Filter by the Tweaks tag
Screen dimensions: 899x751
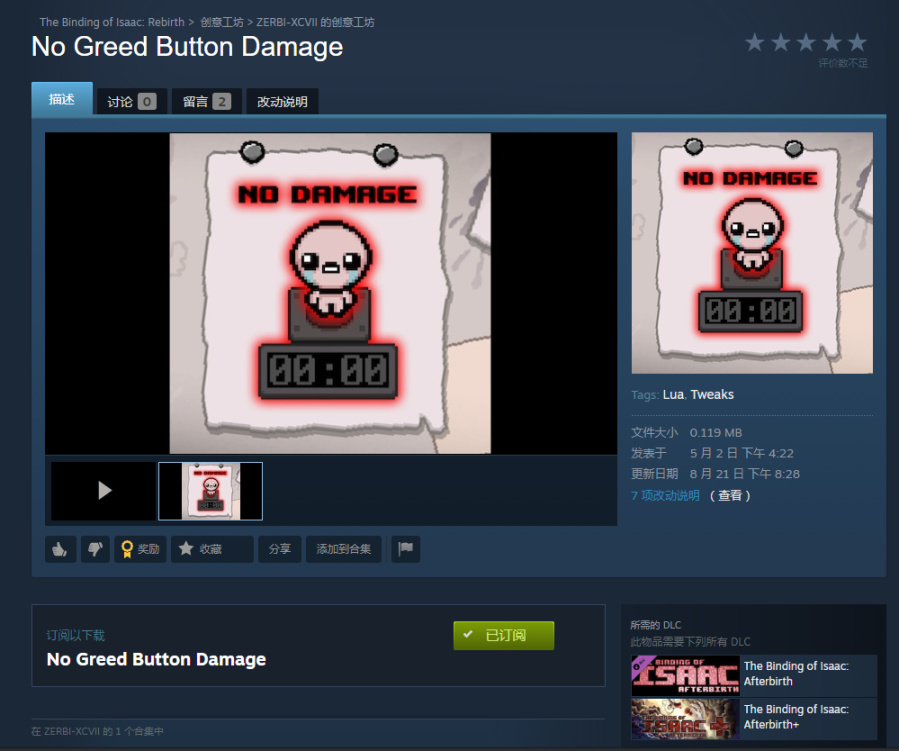point(712,394)
